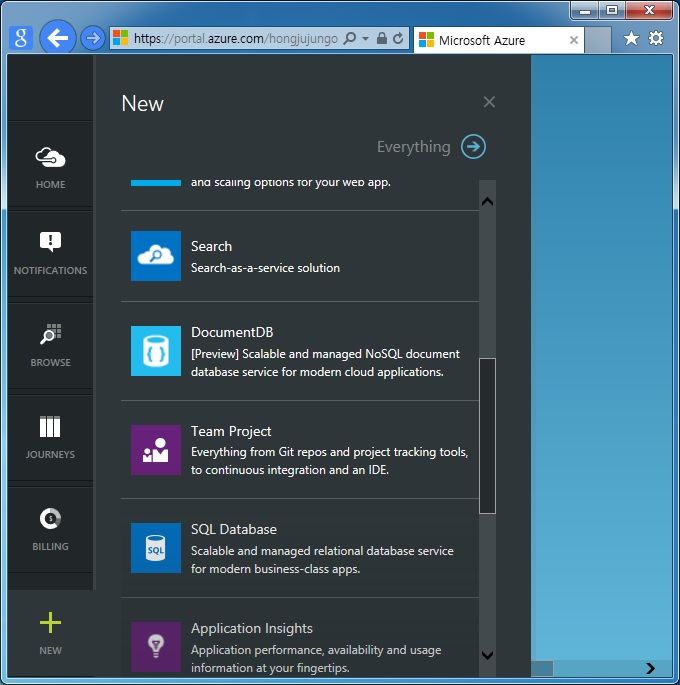Click the security lock icon

click(382, 38)
